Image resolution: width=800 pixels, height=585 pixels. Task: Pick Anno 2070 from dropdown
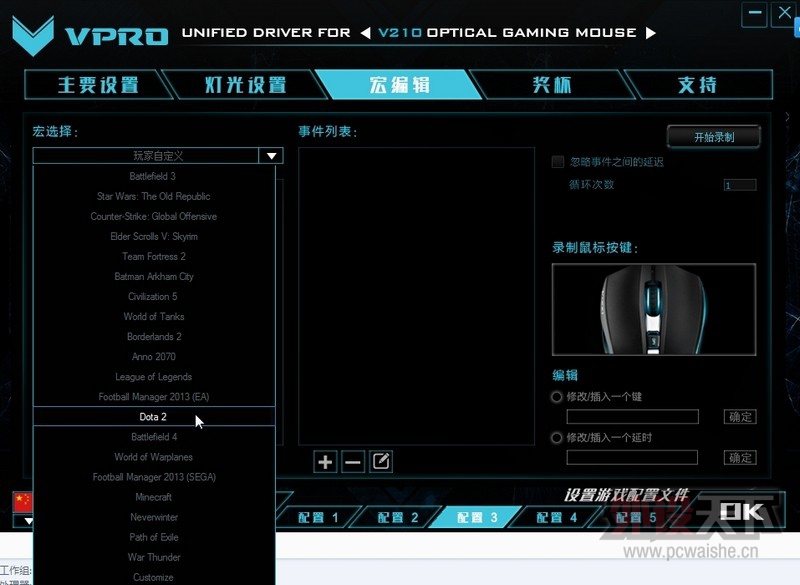click(153, 357)
